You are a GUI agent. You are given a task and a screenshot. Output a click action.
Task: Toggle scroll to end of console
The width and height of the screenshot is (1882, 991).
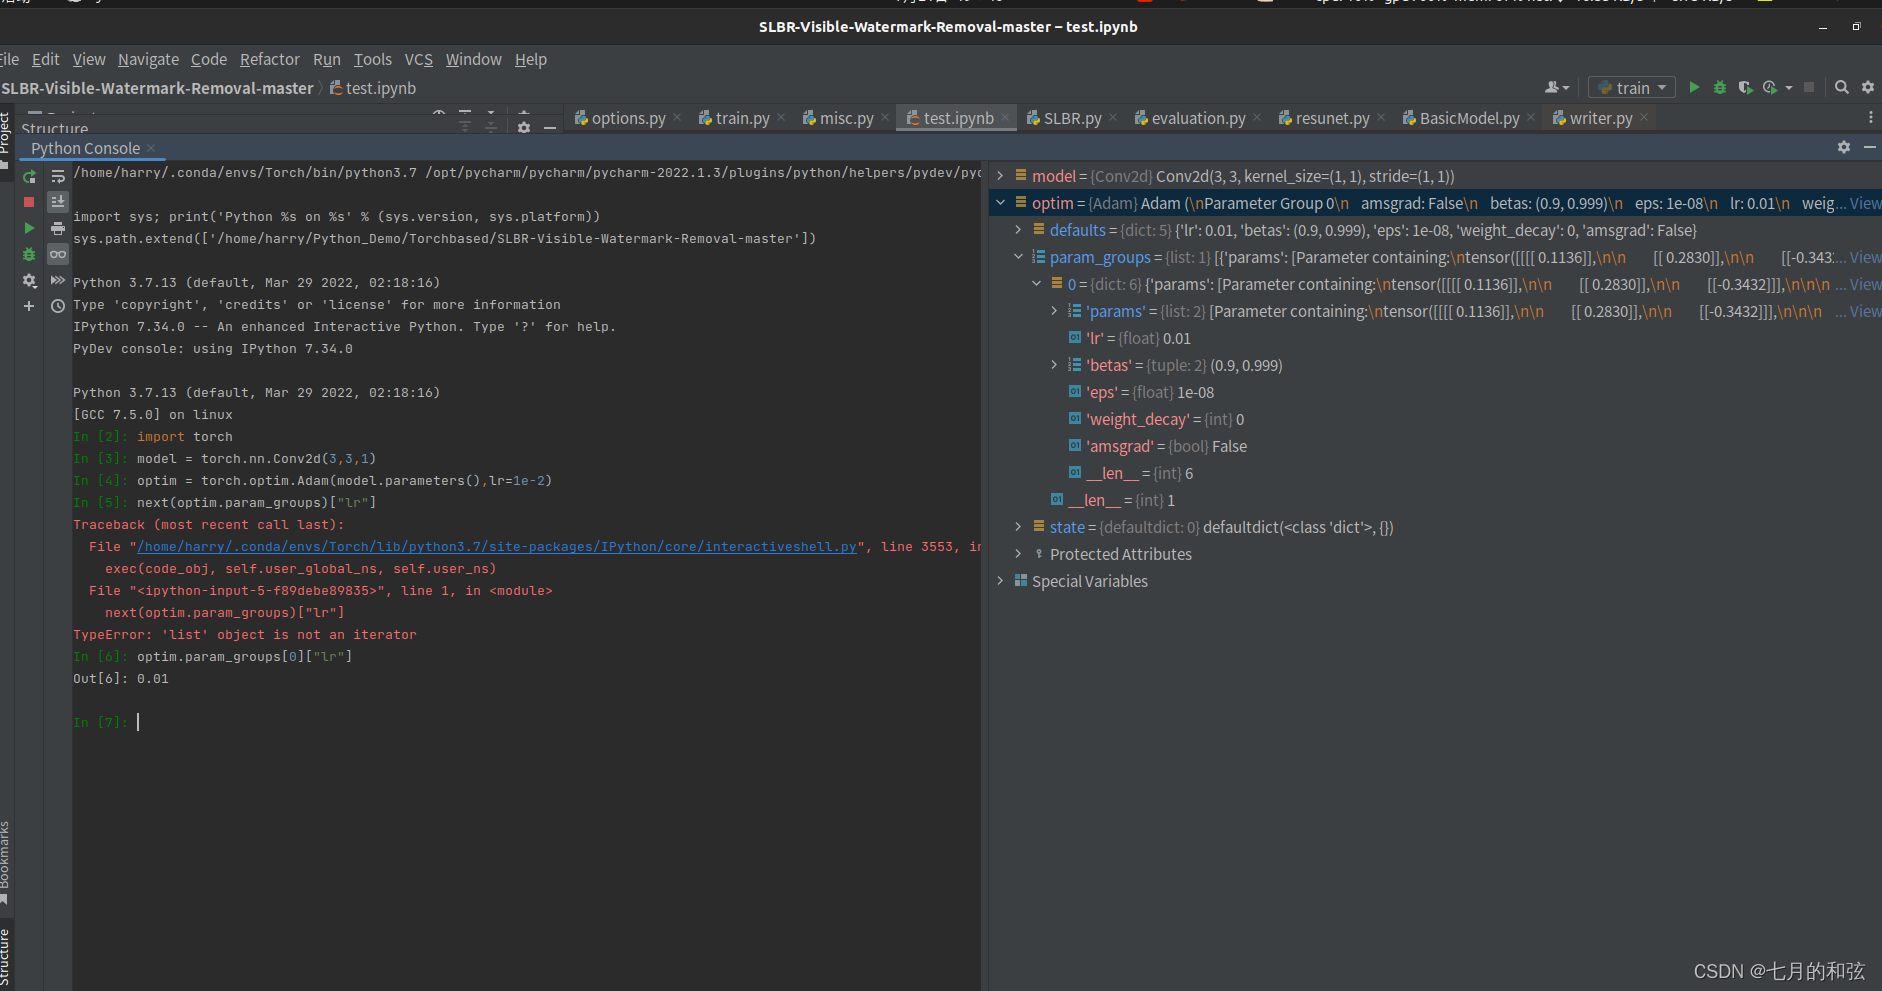58,202
